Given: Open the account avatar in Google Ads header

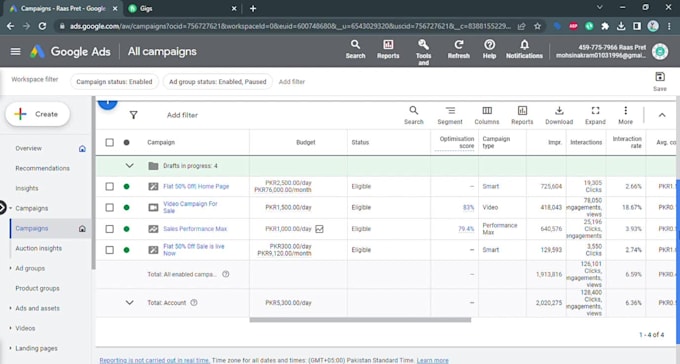Looking at the screenshot, I should 660,51.
